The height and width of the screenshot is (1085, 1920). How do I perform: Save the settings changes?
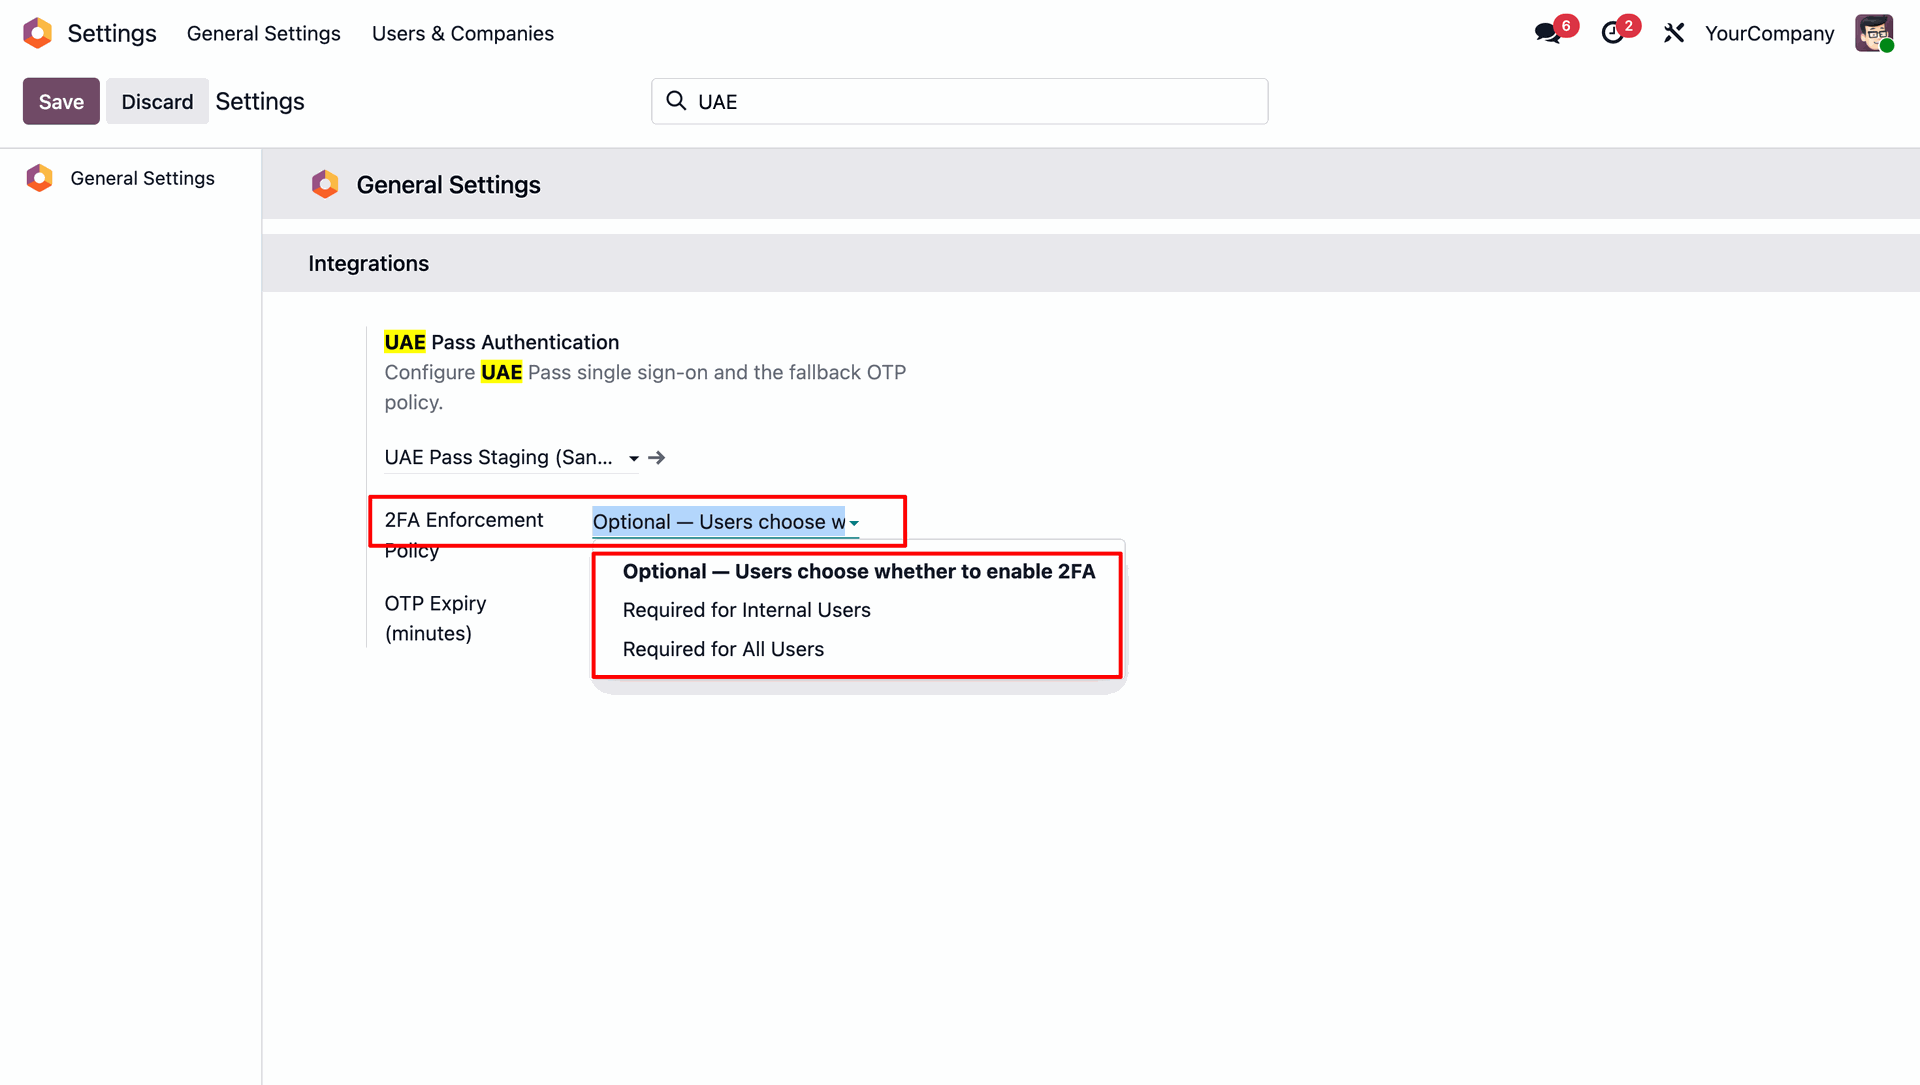pos(61,101)
